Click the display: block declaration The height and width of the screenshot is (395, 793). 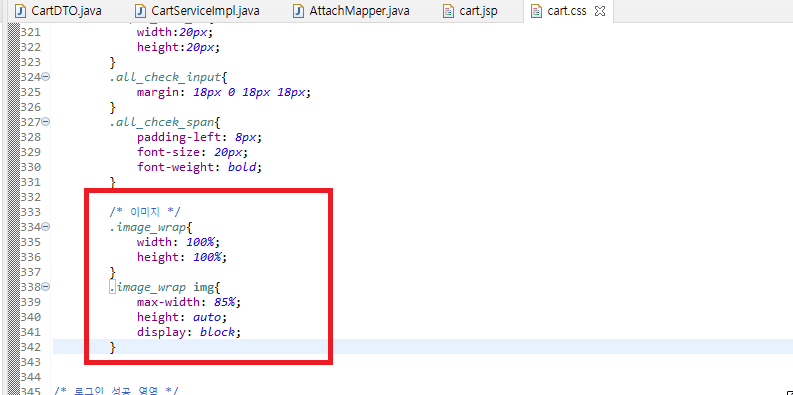tap(189, 332)
